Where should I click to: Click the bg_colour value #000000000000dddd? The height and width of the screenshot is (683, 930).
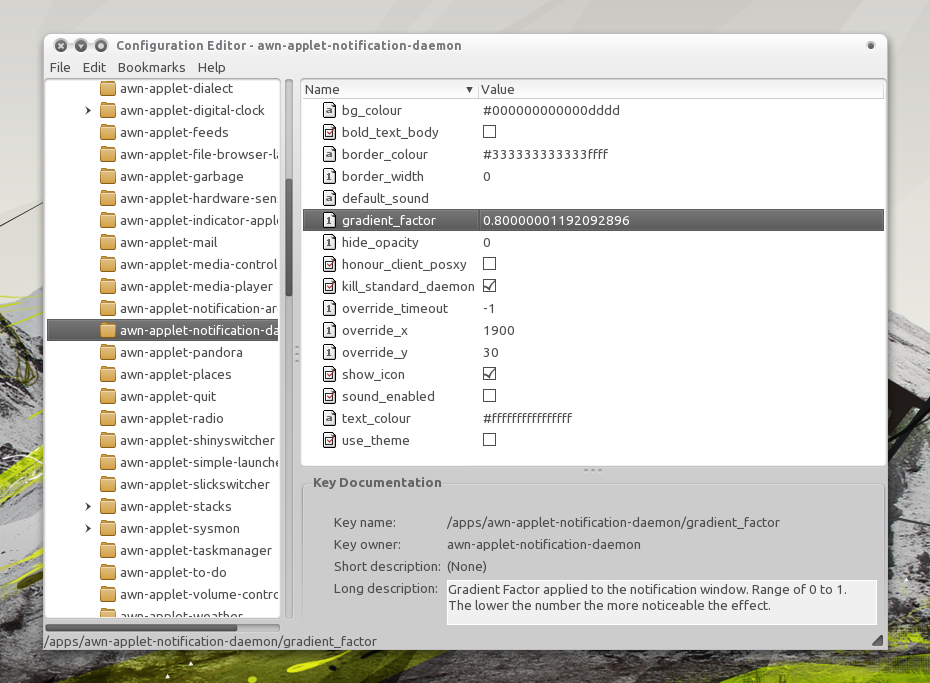(551, 110)
